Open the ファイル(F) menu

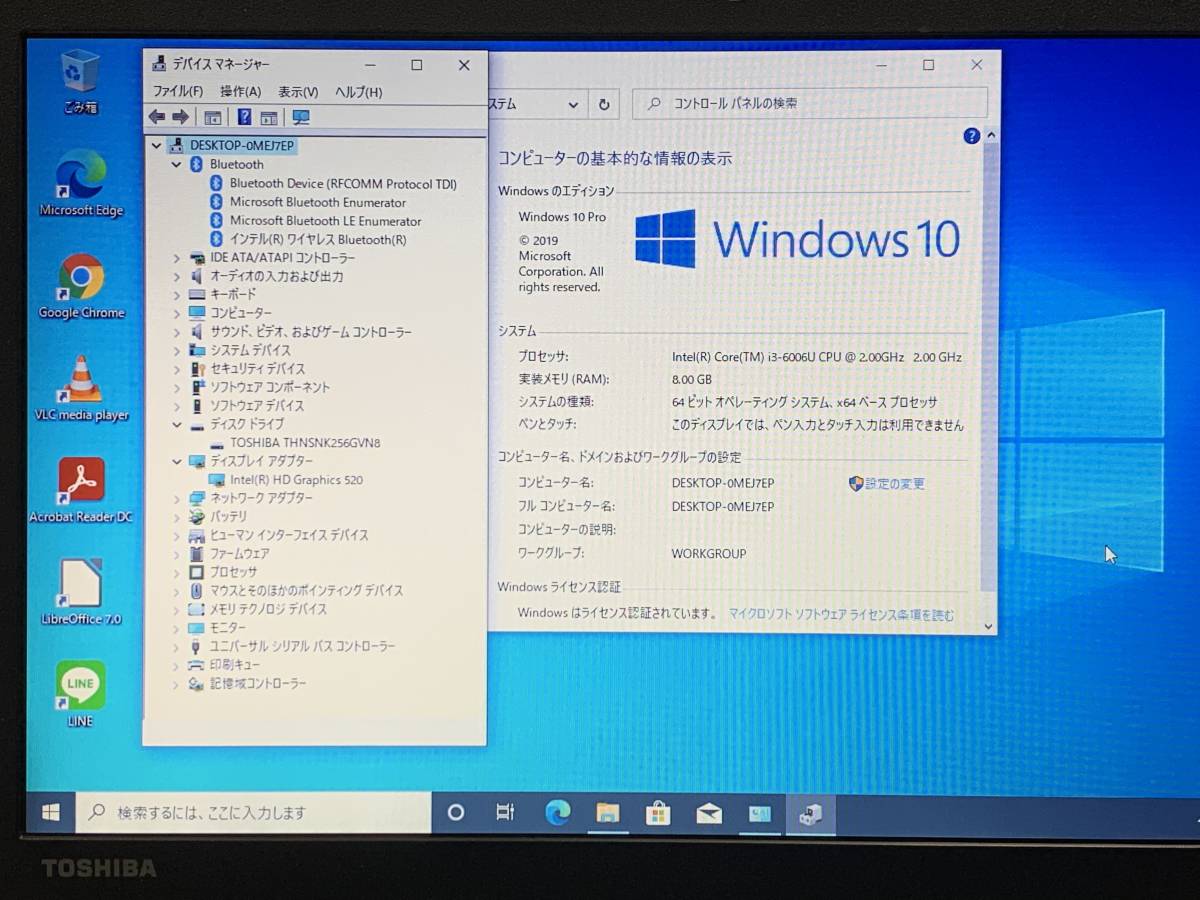click(178, 92)
